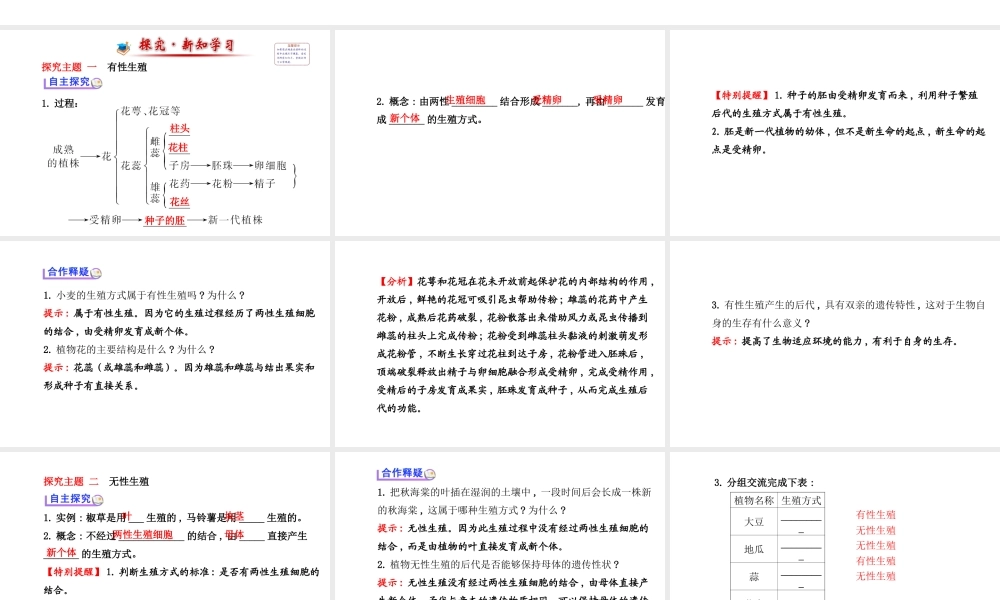Click the 生殖方式 table header
Image resolution: width=1000 pixels, height=600 pixels.
pyautogui.click(x=801, y=501)
